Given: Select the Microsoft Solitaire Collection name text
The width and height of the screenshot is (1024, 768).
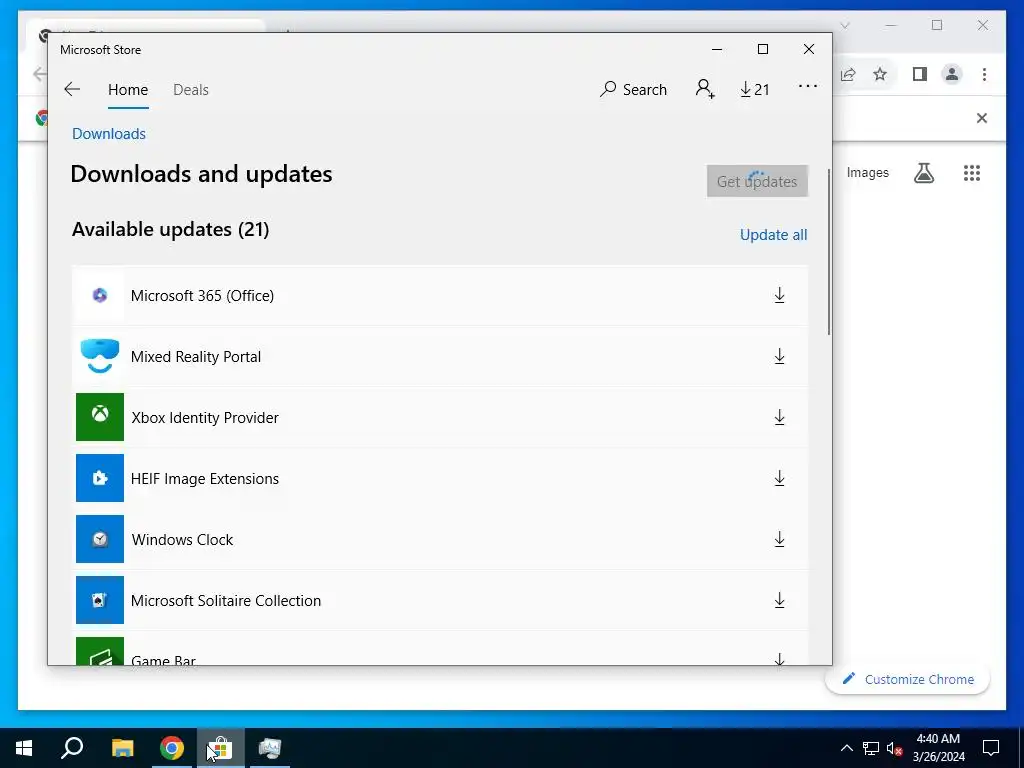Looking at the screenshot, I should click(226, 601).
